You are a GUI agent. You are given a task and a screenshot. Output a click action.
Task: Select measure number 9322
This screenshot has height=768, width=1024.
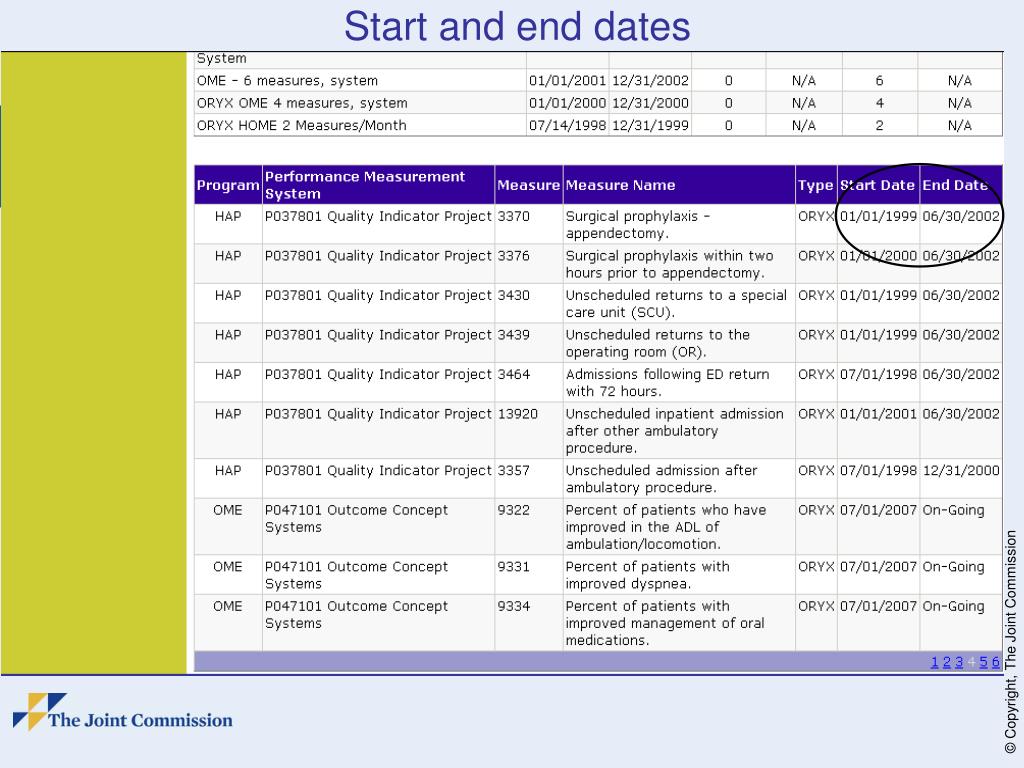513,510
